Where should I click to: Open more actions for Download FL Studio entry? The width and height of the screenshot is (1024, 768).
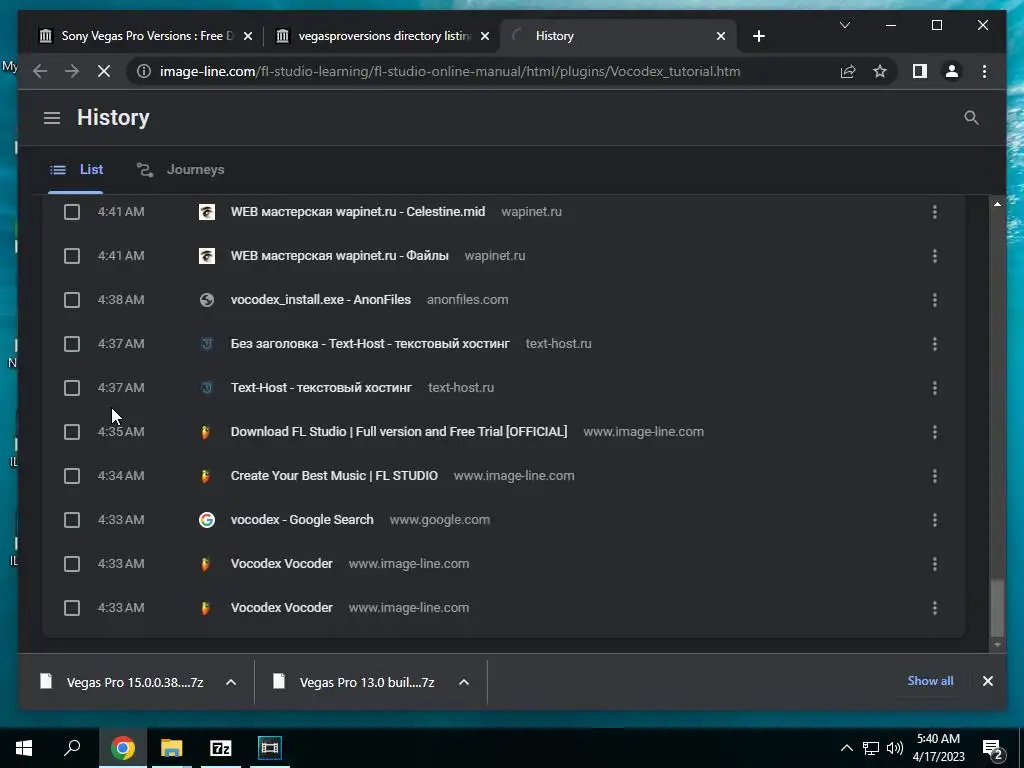coord(935,432)
